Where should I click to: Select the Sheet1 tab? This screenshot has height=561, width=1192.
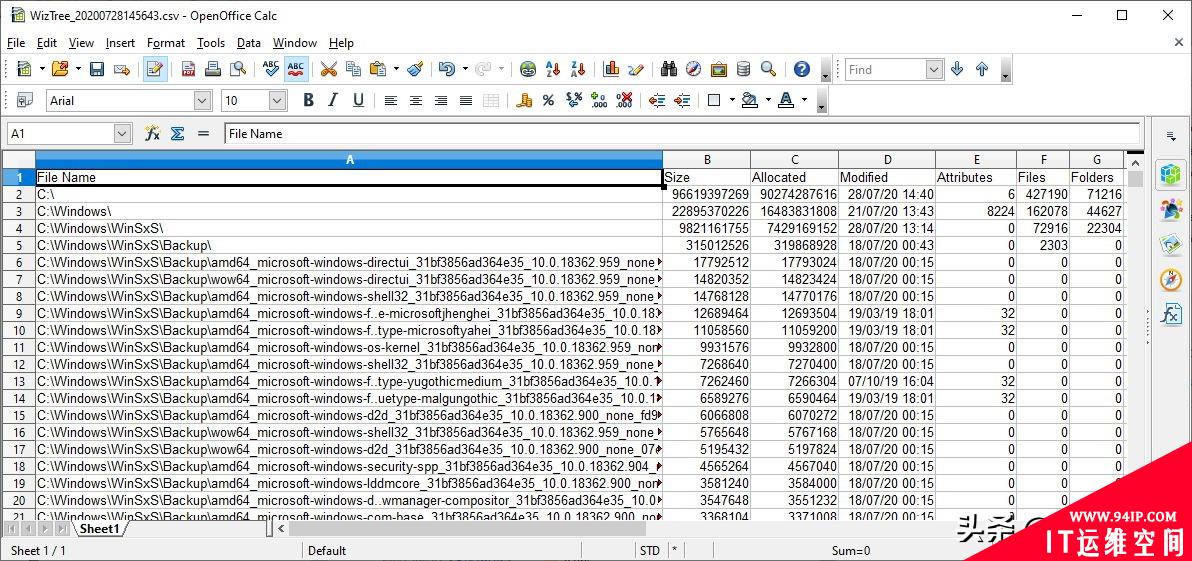[100, 528]
